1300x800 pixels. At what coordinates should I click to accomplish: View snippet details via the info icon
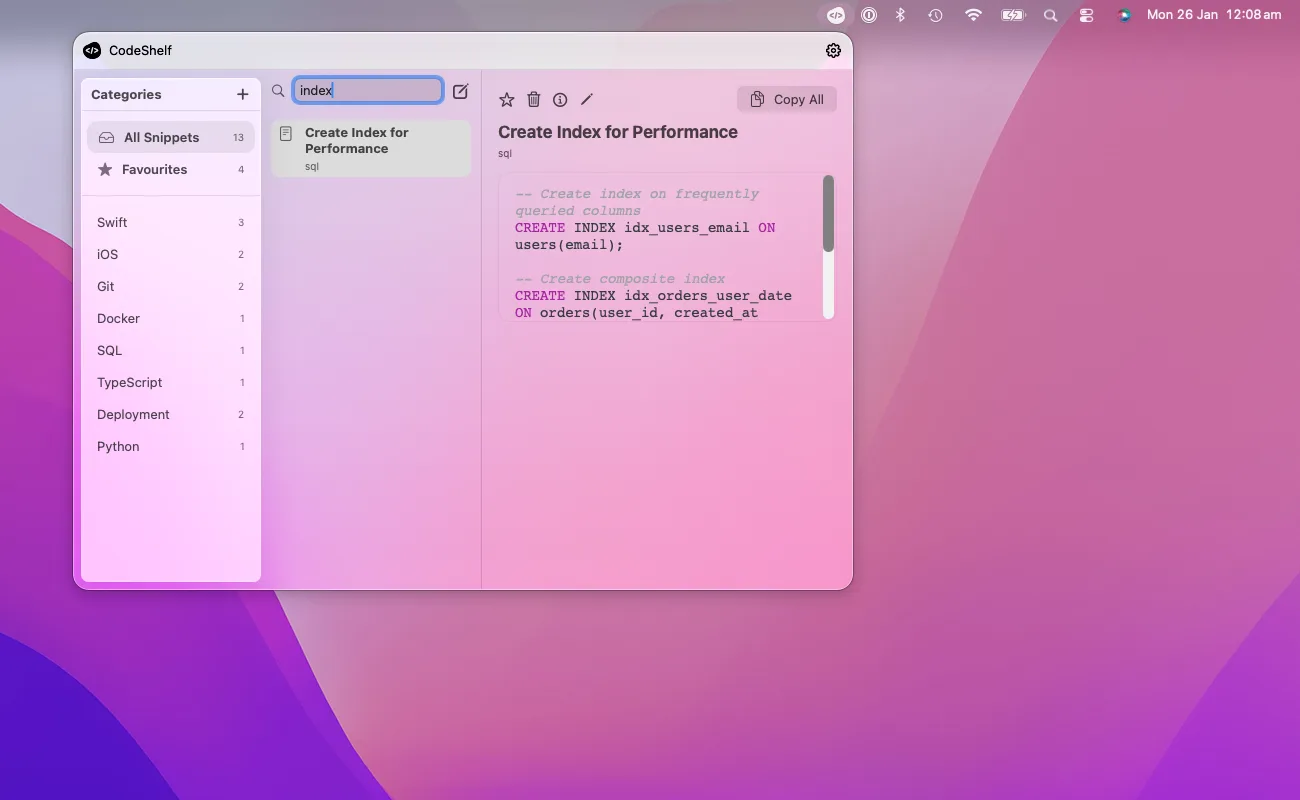(560, 99)
